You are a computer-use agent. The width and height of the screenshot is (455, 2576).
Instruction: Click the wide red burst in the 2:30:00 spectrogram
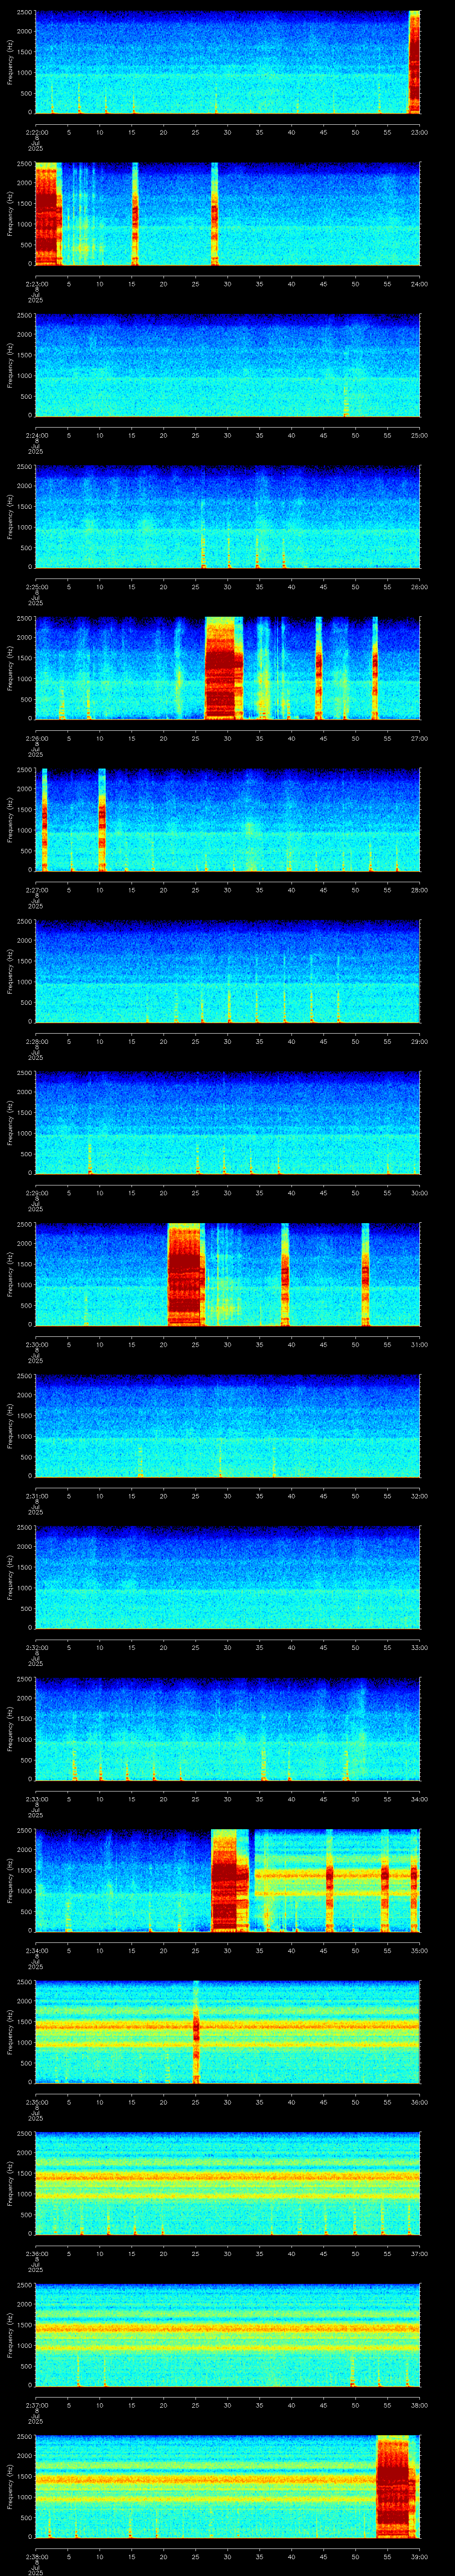click(x=186, y=1274)
